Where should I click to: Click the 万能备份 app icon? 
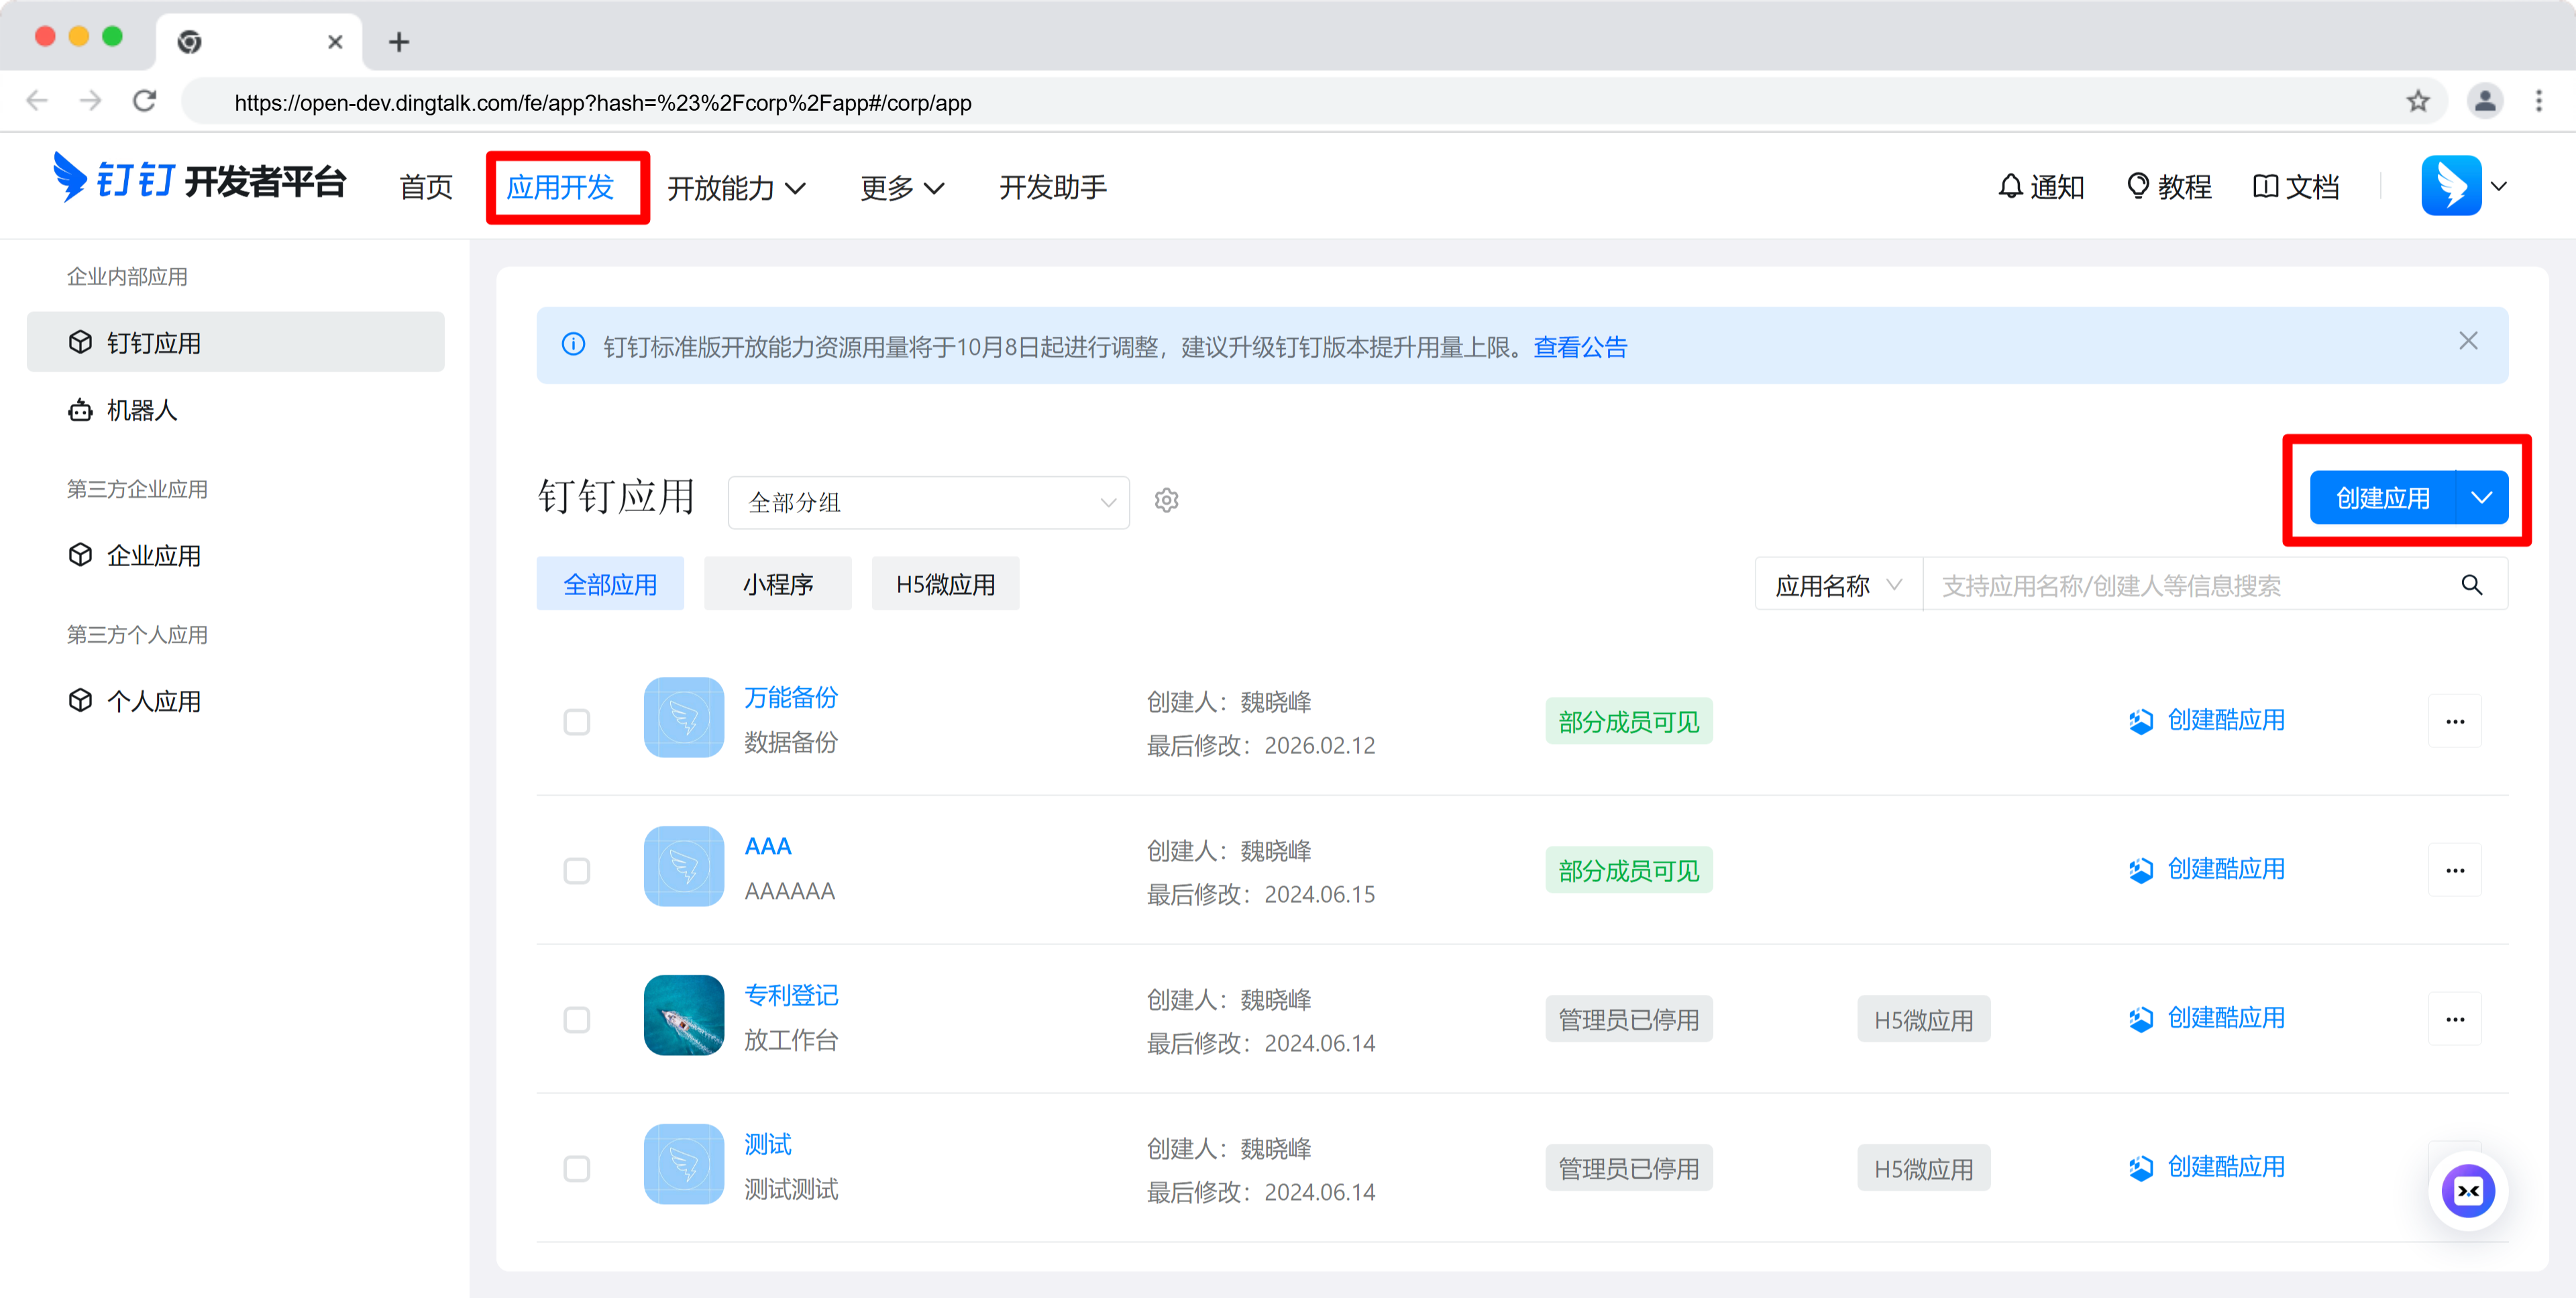coord(683,718)
